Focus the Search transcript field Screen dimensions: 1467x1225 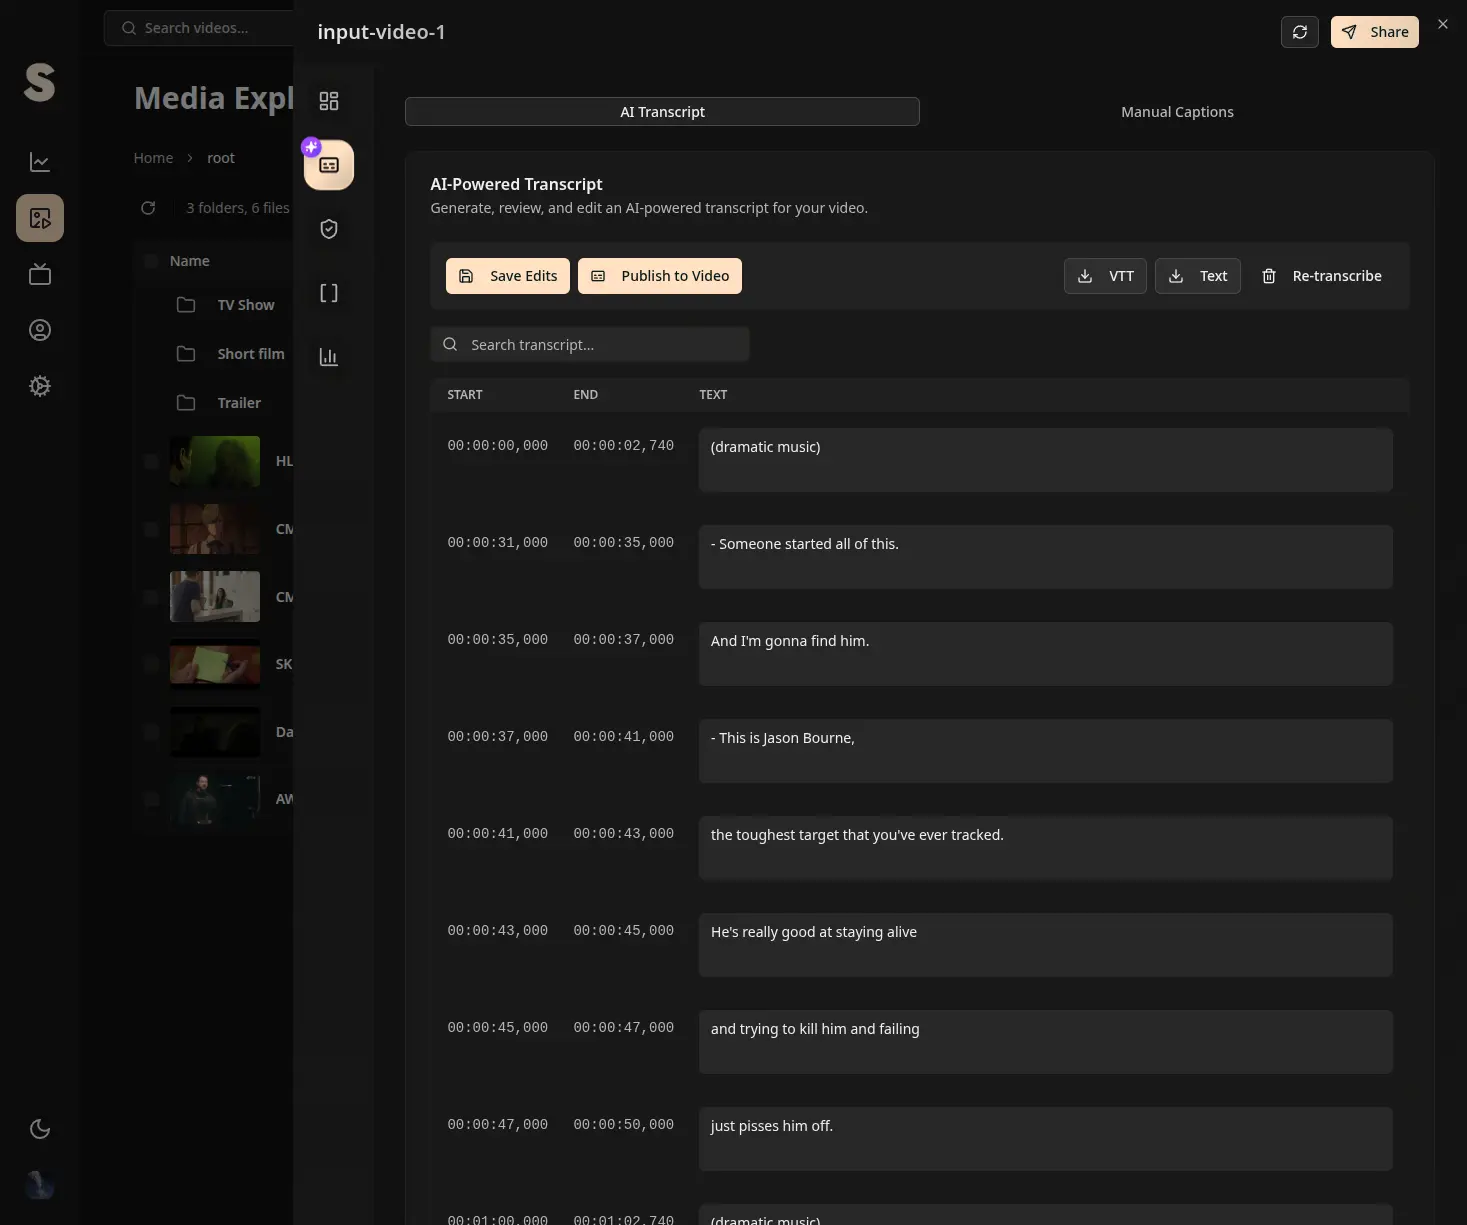pos(590,345)
